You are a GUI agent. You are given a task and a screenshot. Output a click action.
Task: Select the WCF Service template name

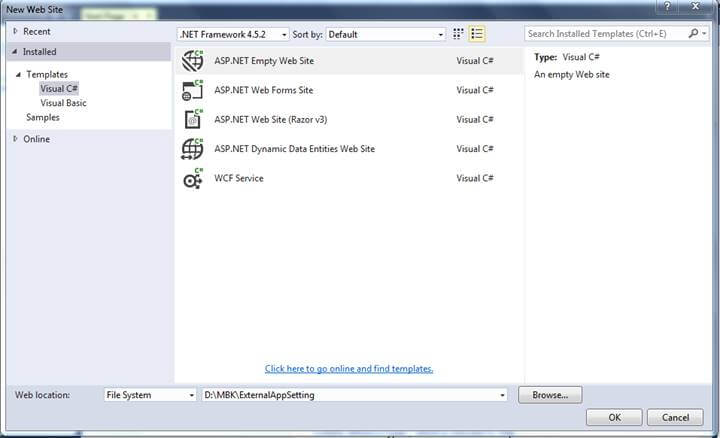click(239, 178)
